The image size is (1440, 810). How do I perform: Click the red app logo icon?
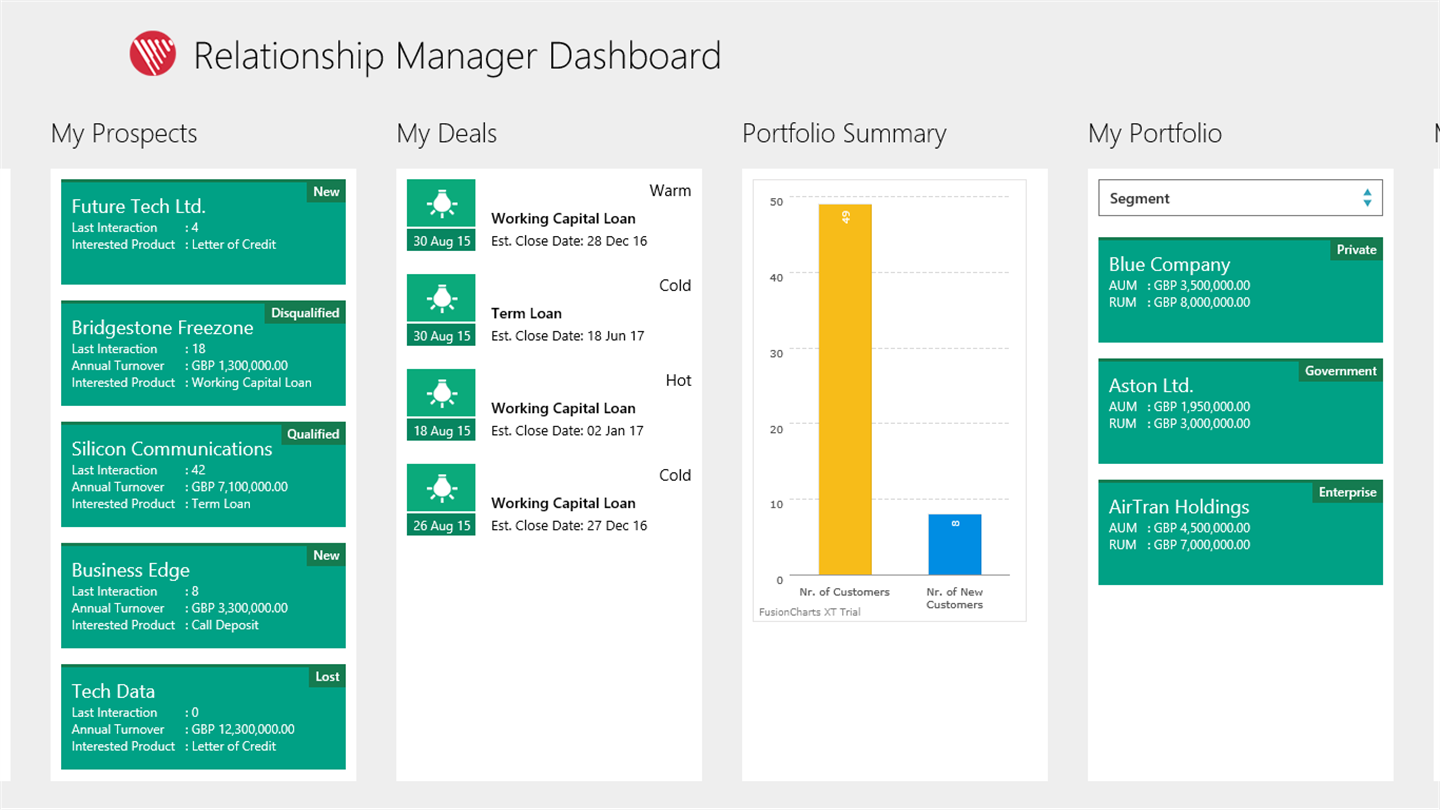[x=153, y=54]
